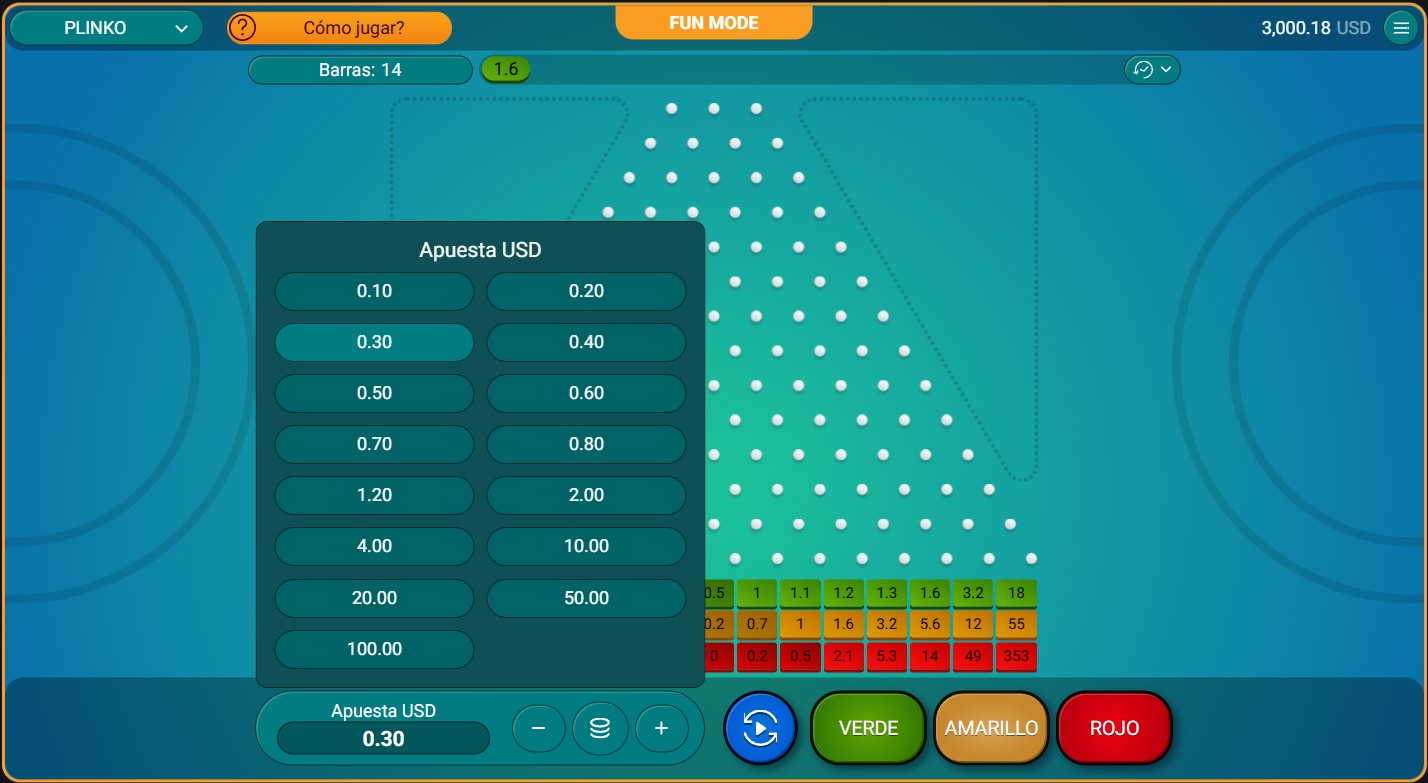Image resolution: width=1428 pixels, height=783 pixels.
Task: Click the yellow 5.6 multiplier cell
Action: 930,624
